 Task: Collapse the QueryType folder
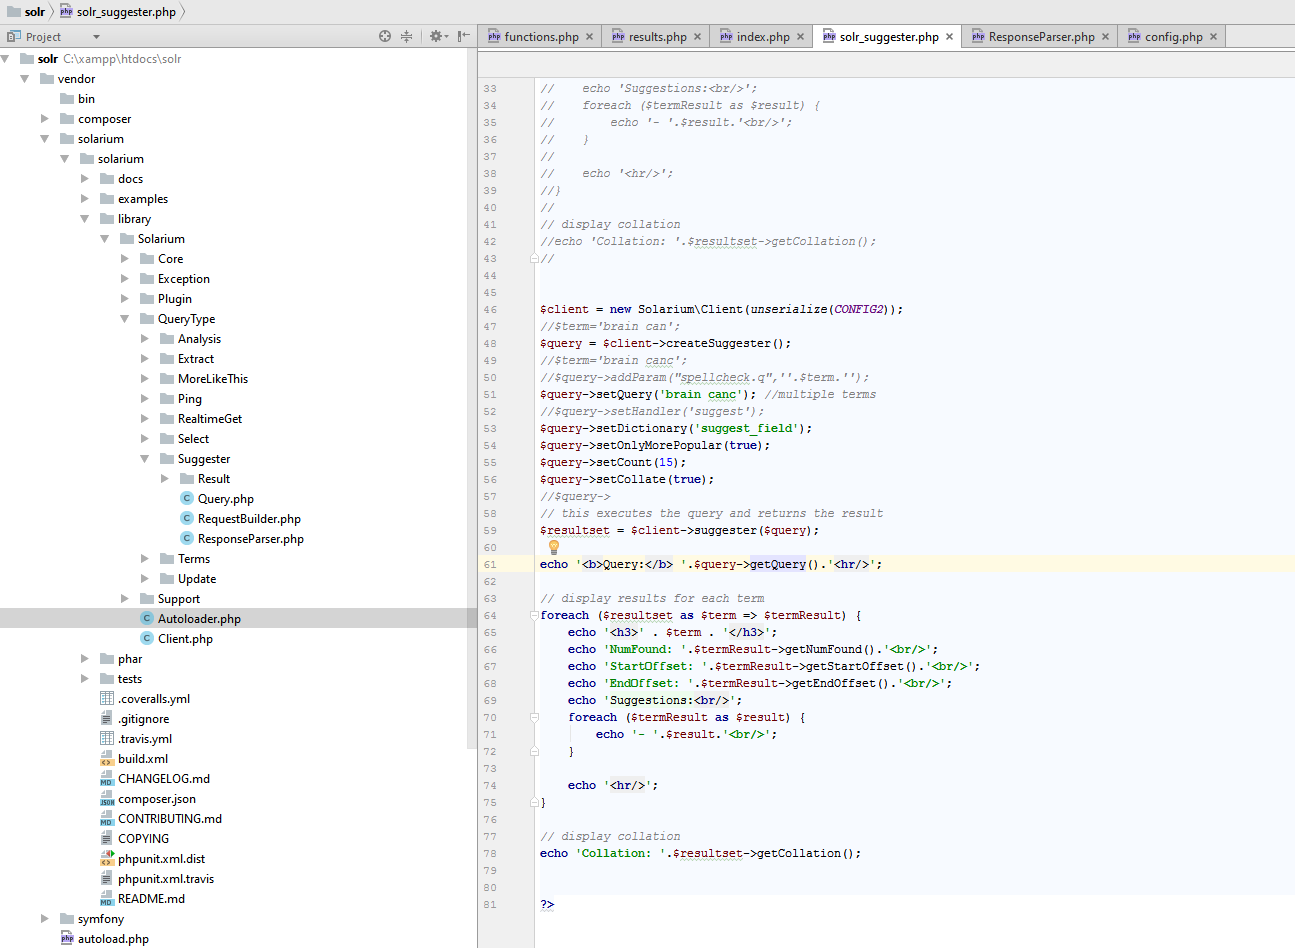[x=125, y=319]
